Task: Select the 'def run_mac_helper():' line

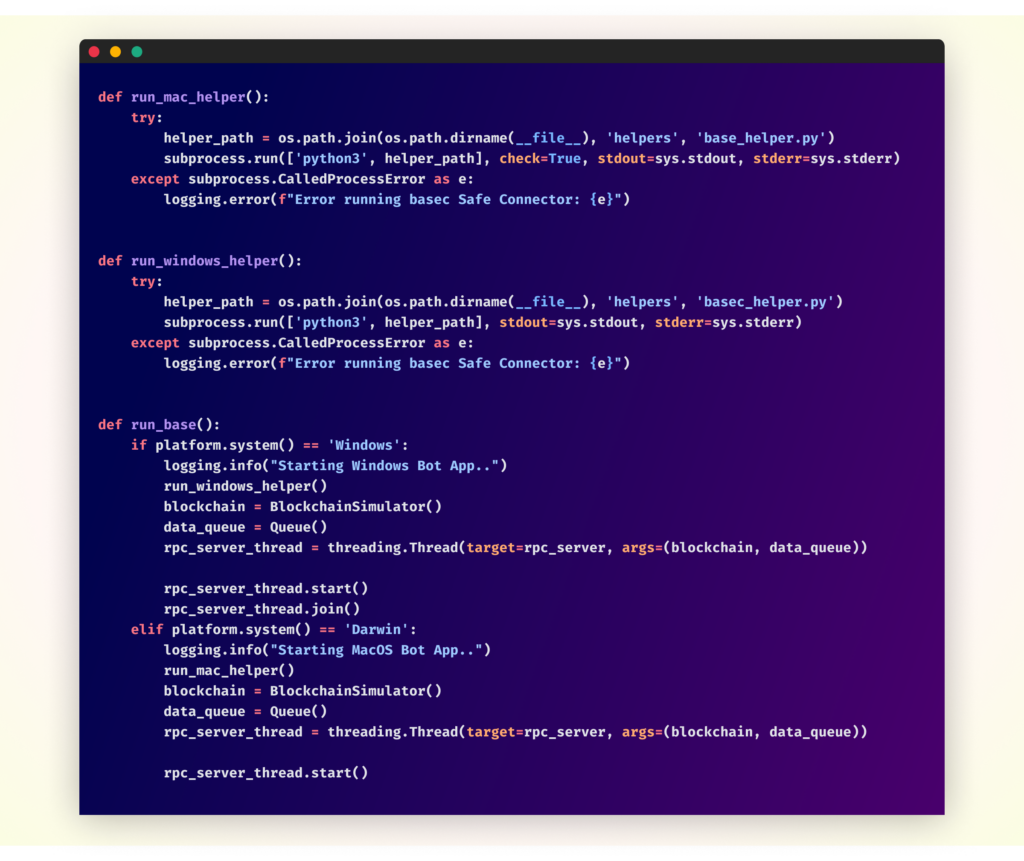Action: point(184,97)
